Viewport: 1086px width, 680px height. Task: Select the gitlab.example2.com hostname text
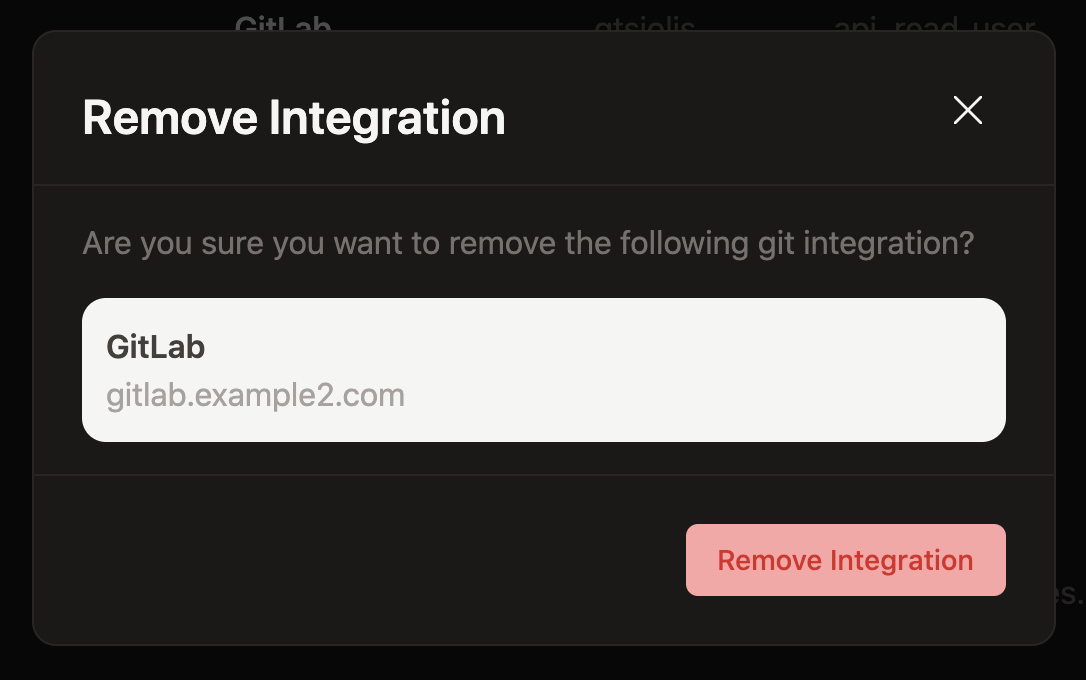coord(255,395)
